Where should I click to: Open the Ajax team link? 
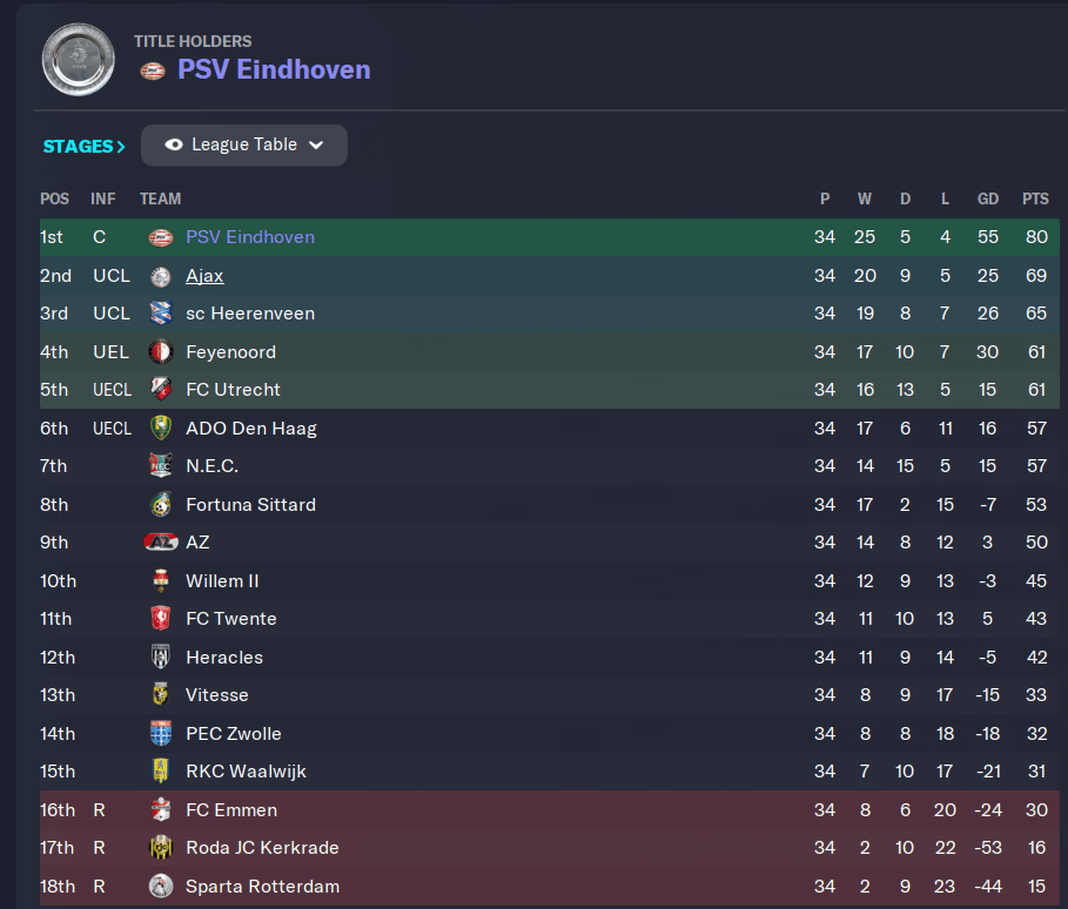[204, 276]
